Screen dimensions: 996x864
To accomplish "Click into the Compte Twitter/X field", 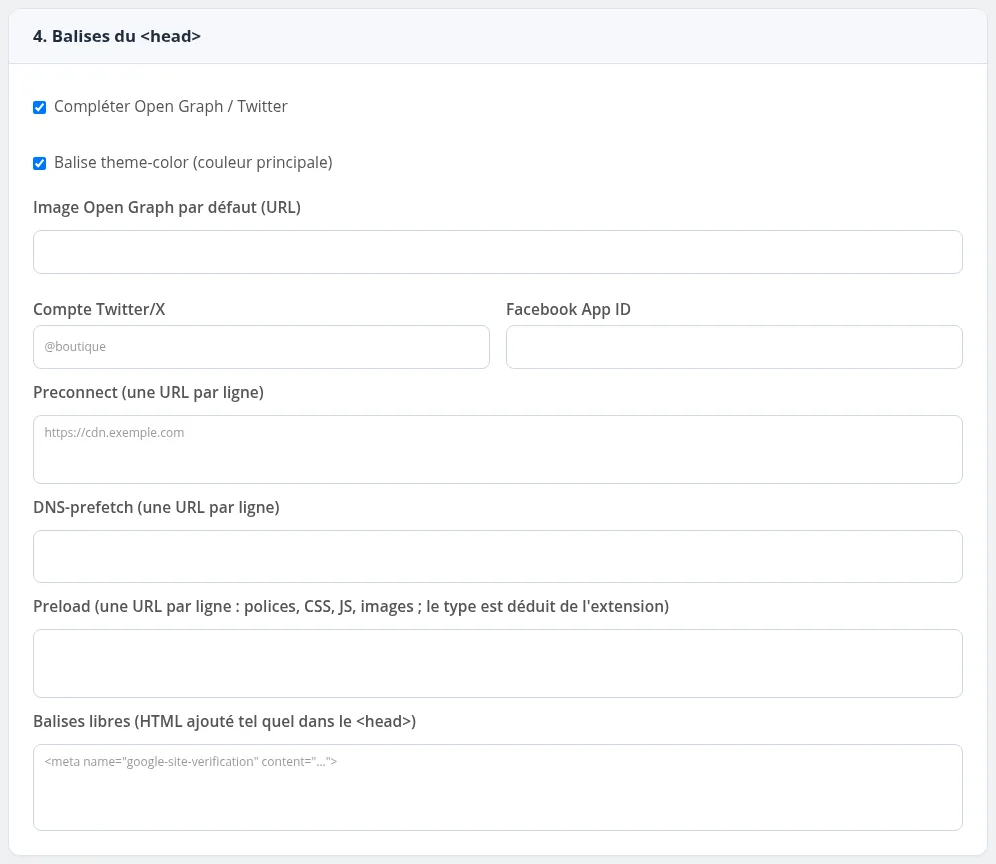I will tap(261, 347).
